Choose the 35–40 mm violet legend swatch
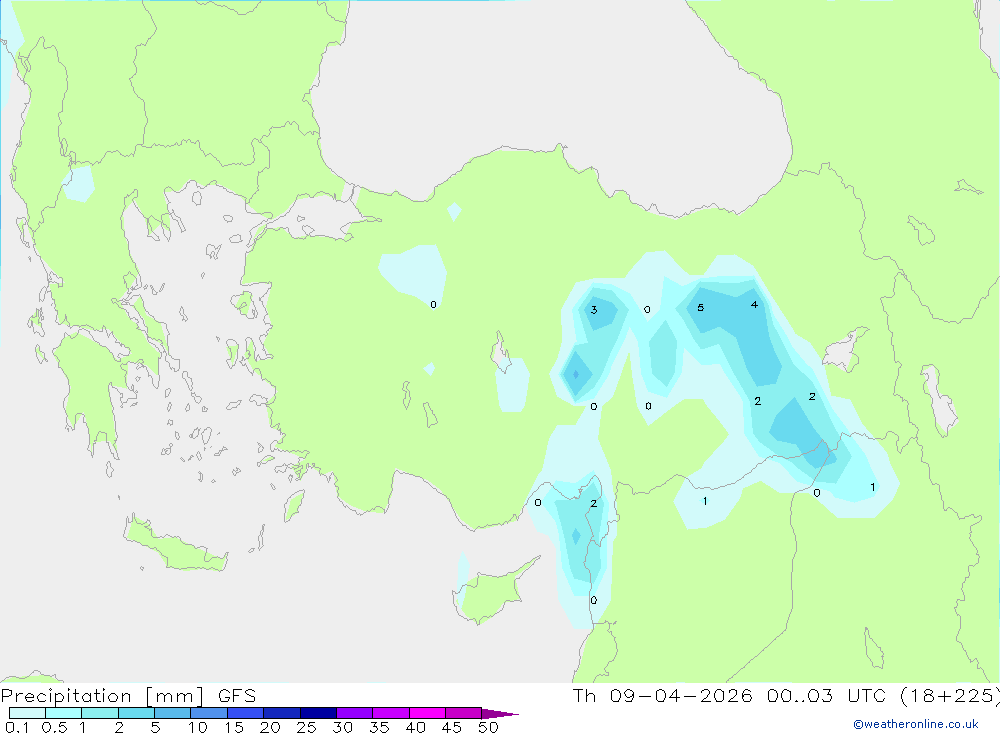This screenshot has height=733, width=1000. 390,713
